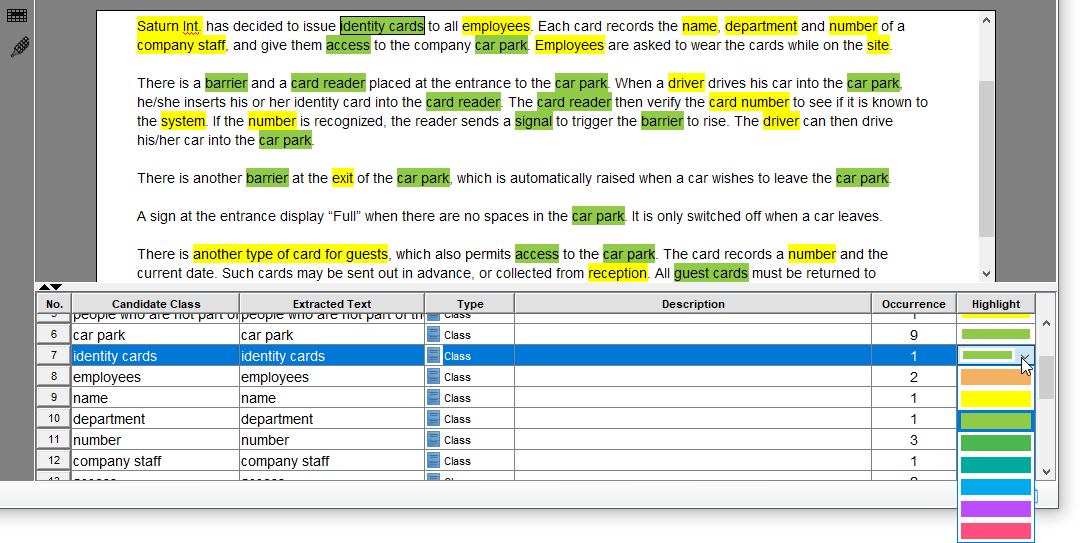Select the purple highlight color
This screenshot has width=1080, height=543.
pos(995,509)
